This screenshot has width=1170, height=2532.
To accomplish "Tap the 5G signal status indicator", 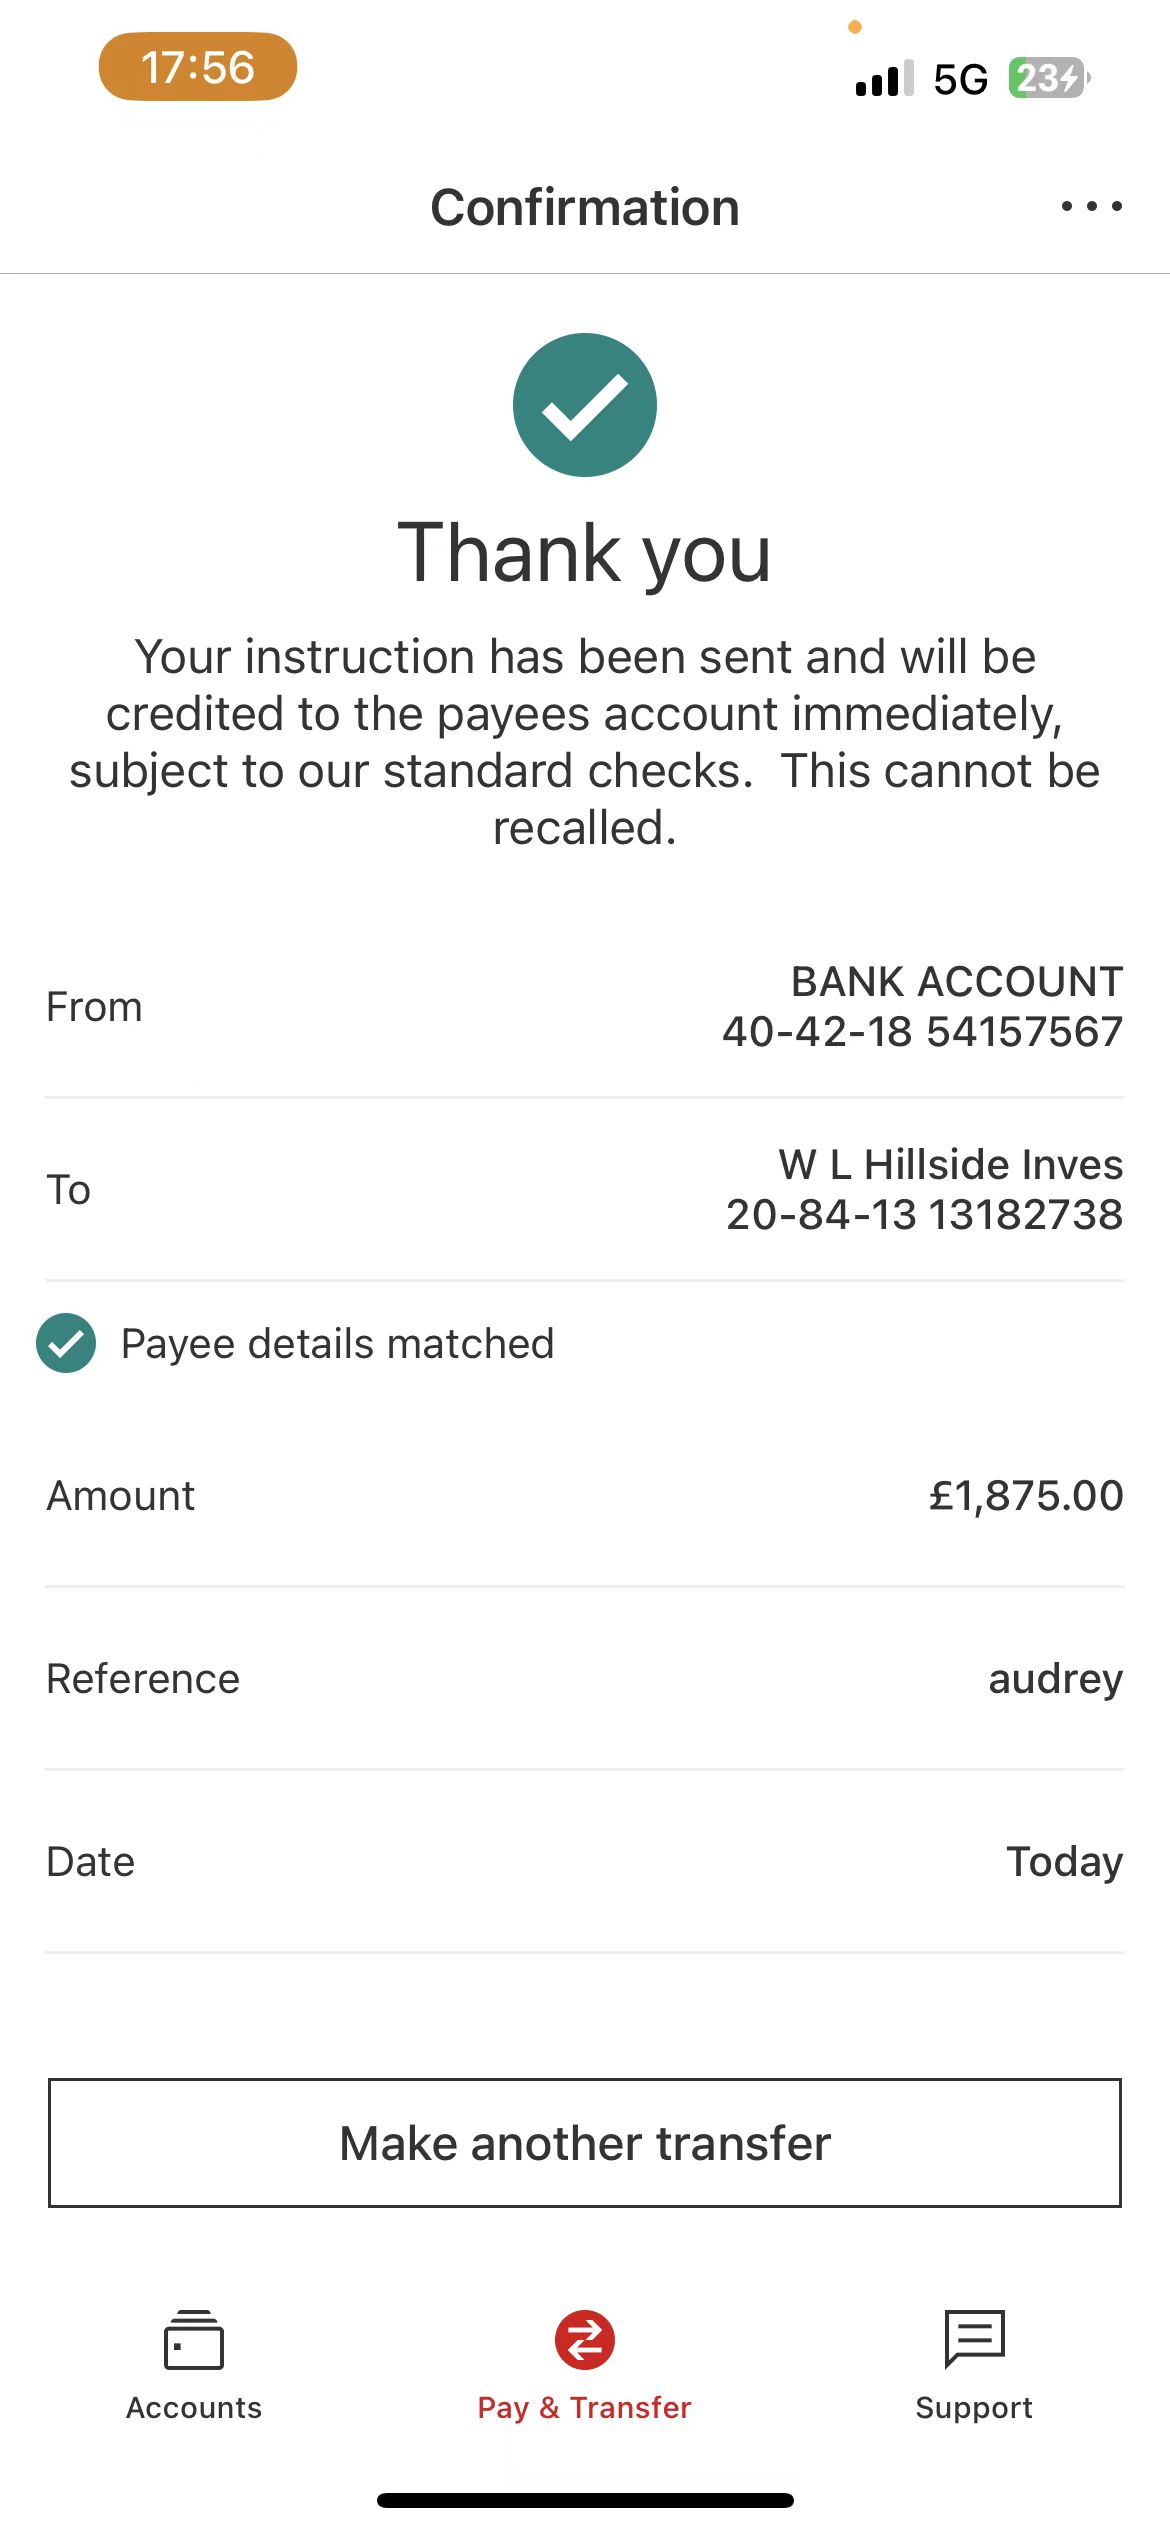I will (x=960, y=79).
